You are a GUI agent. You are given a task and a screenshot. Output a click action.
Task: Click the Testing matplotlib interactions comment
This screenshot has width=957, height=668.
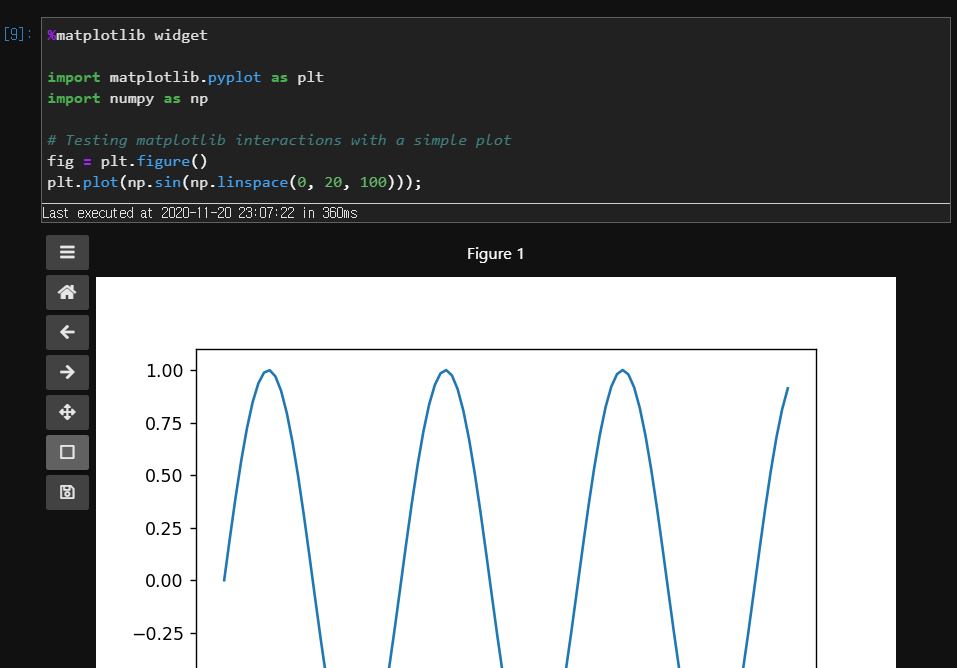click(x=279, y=140)
